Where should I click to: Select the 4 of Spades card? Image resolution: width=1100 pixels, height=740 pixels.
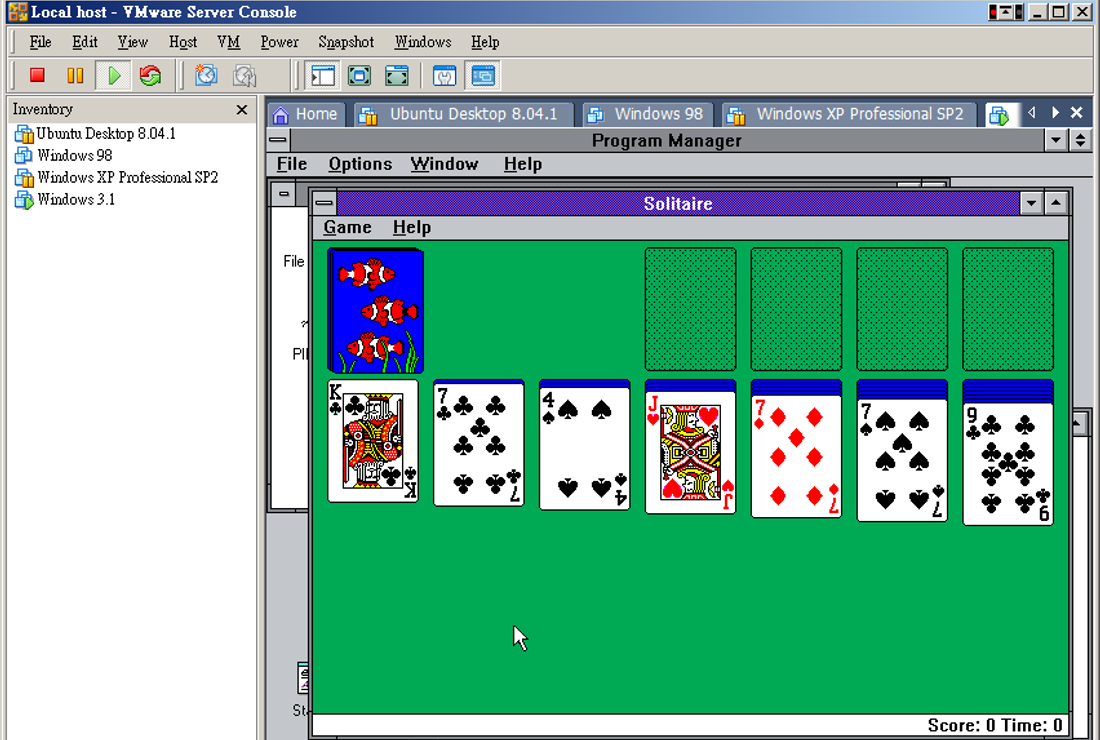point(584,449)
